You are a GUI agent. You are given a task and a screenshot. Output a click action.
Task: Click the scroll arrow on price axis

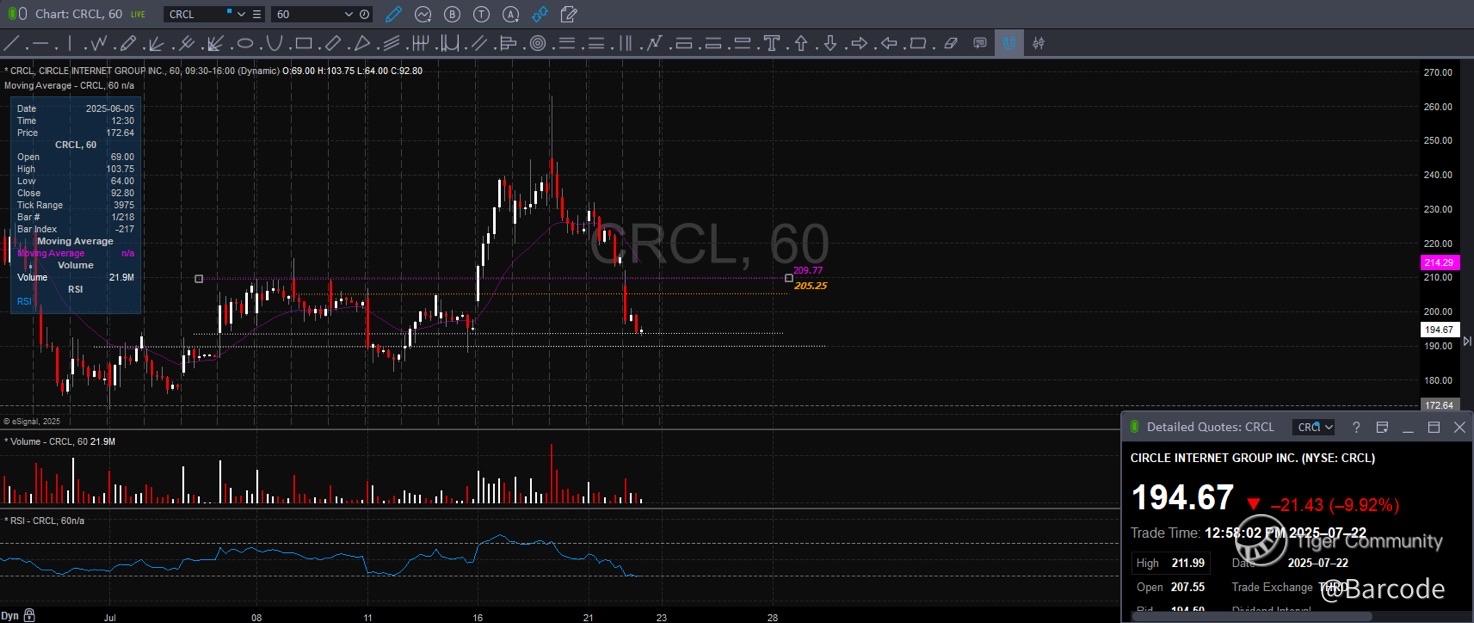(1467, 341)
